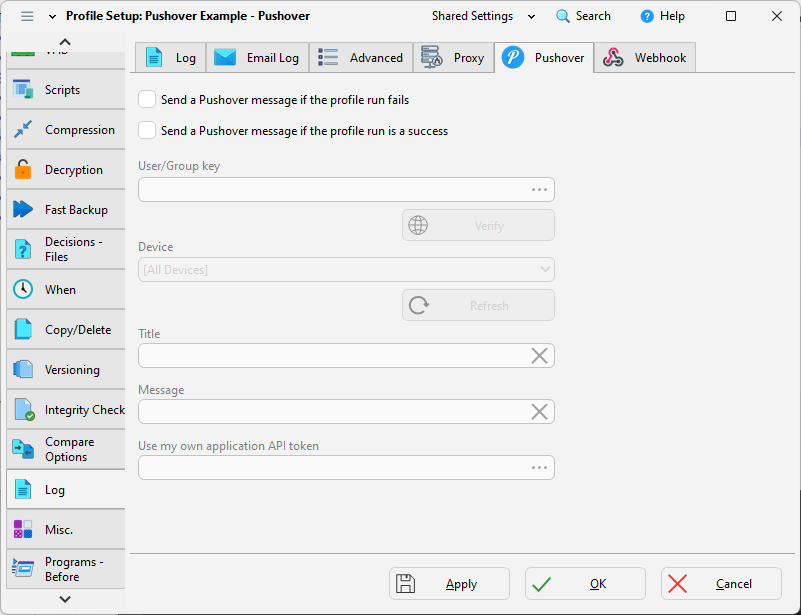Clear the Message field with X icon

(x=539, y=412)
